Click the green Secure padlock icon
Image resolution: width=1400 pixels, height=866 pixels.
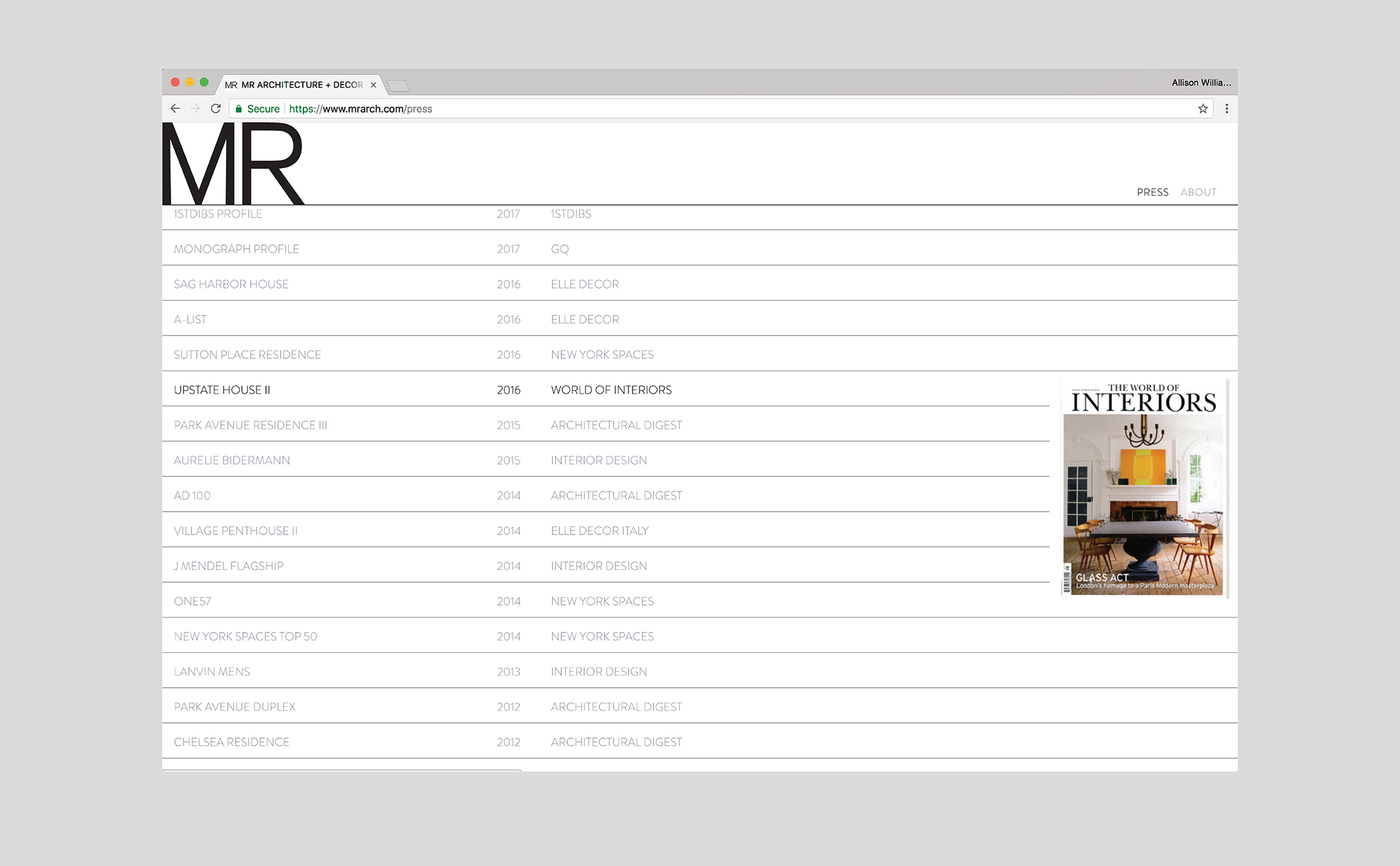(x=239, y=109)
